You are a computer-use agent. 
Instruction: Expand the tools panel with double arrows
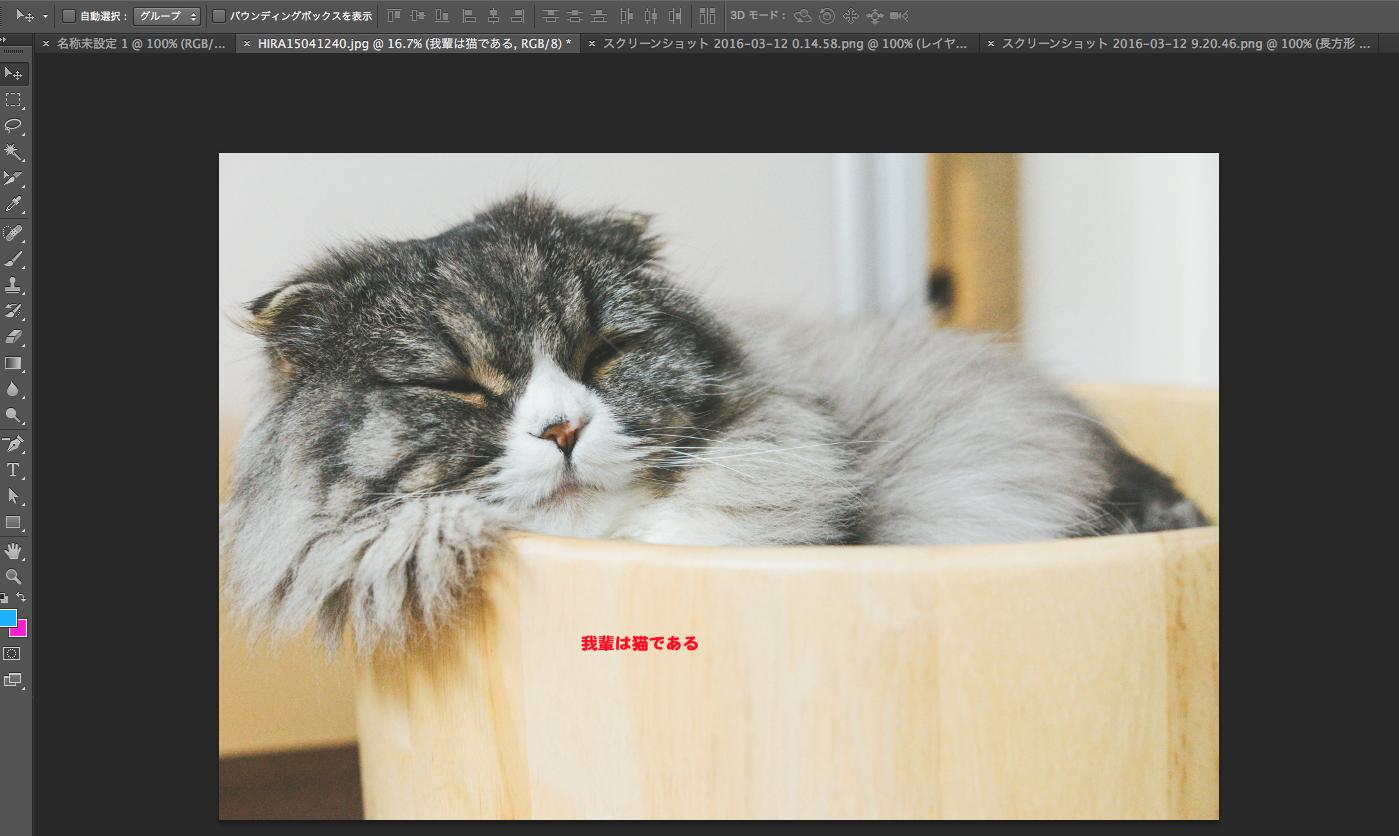tap(5, 40)
